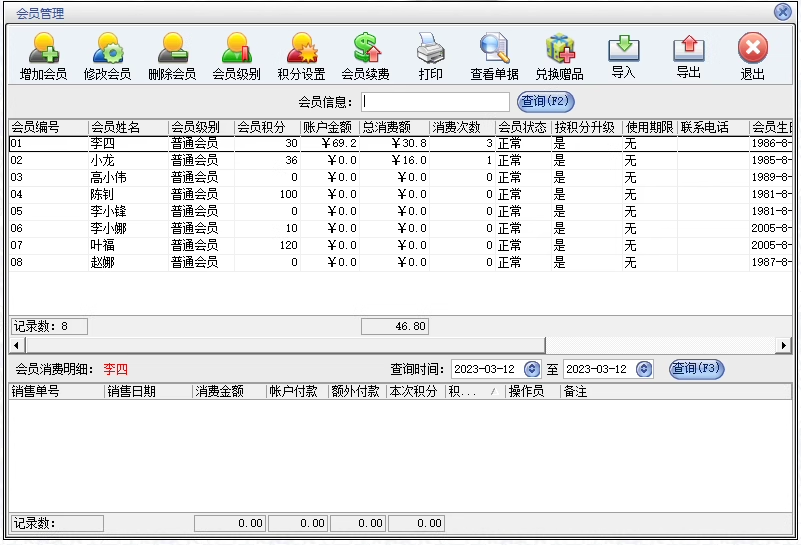The image size is (801, 545).
Task: Click the 会员续费 (member renewal) icon
Action: point(366,56)
